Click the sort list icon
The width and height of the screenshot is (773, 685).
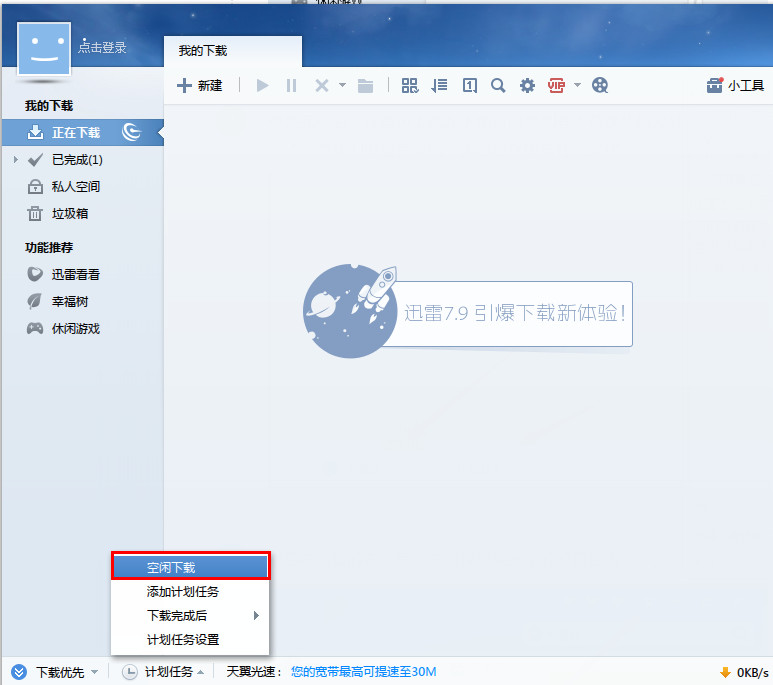click(439, 86)
